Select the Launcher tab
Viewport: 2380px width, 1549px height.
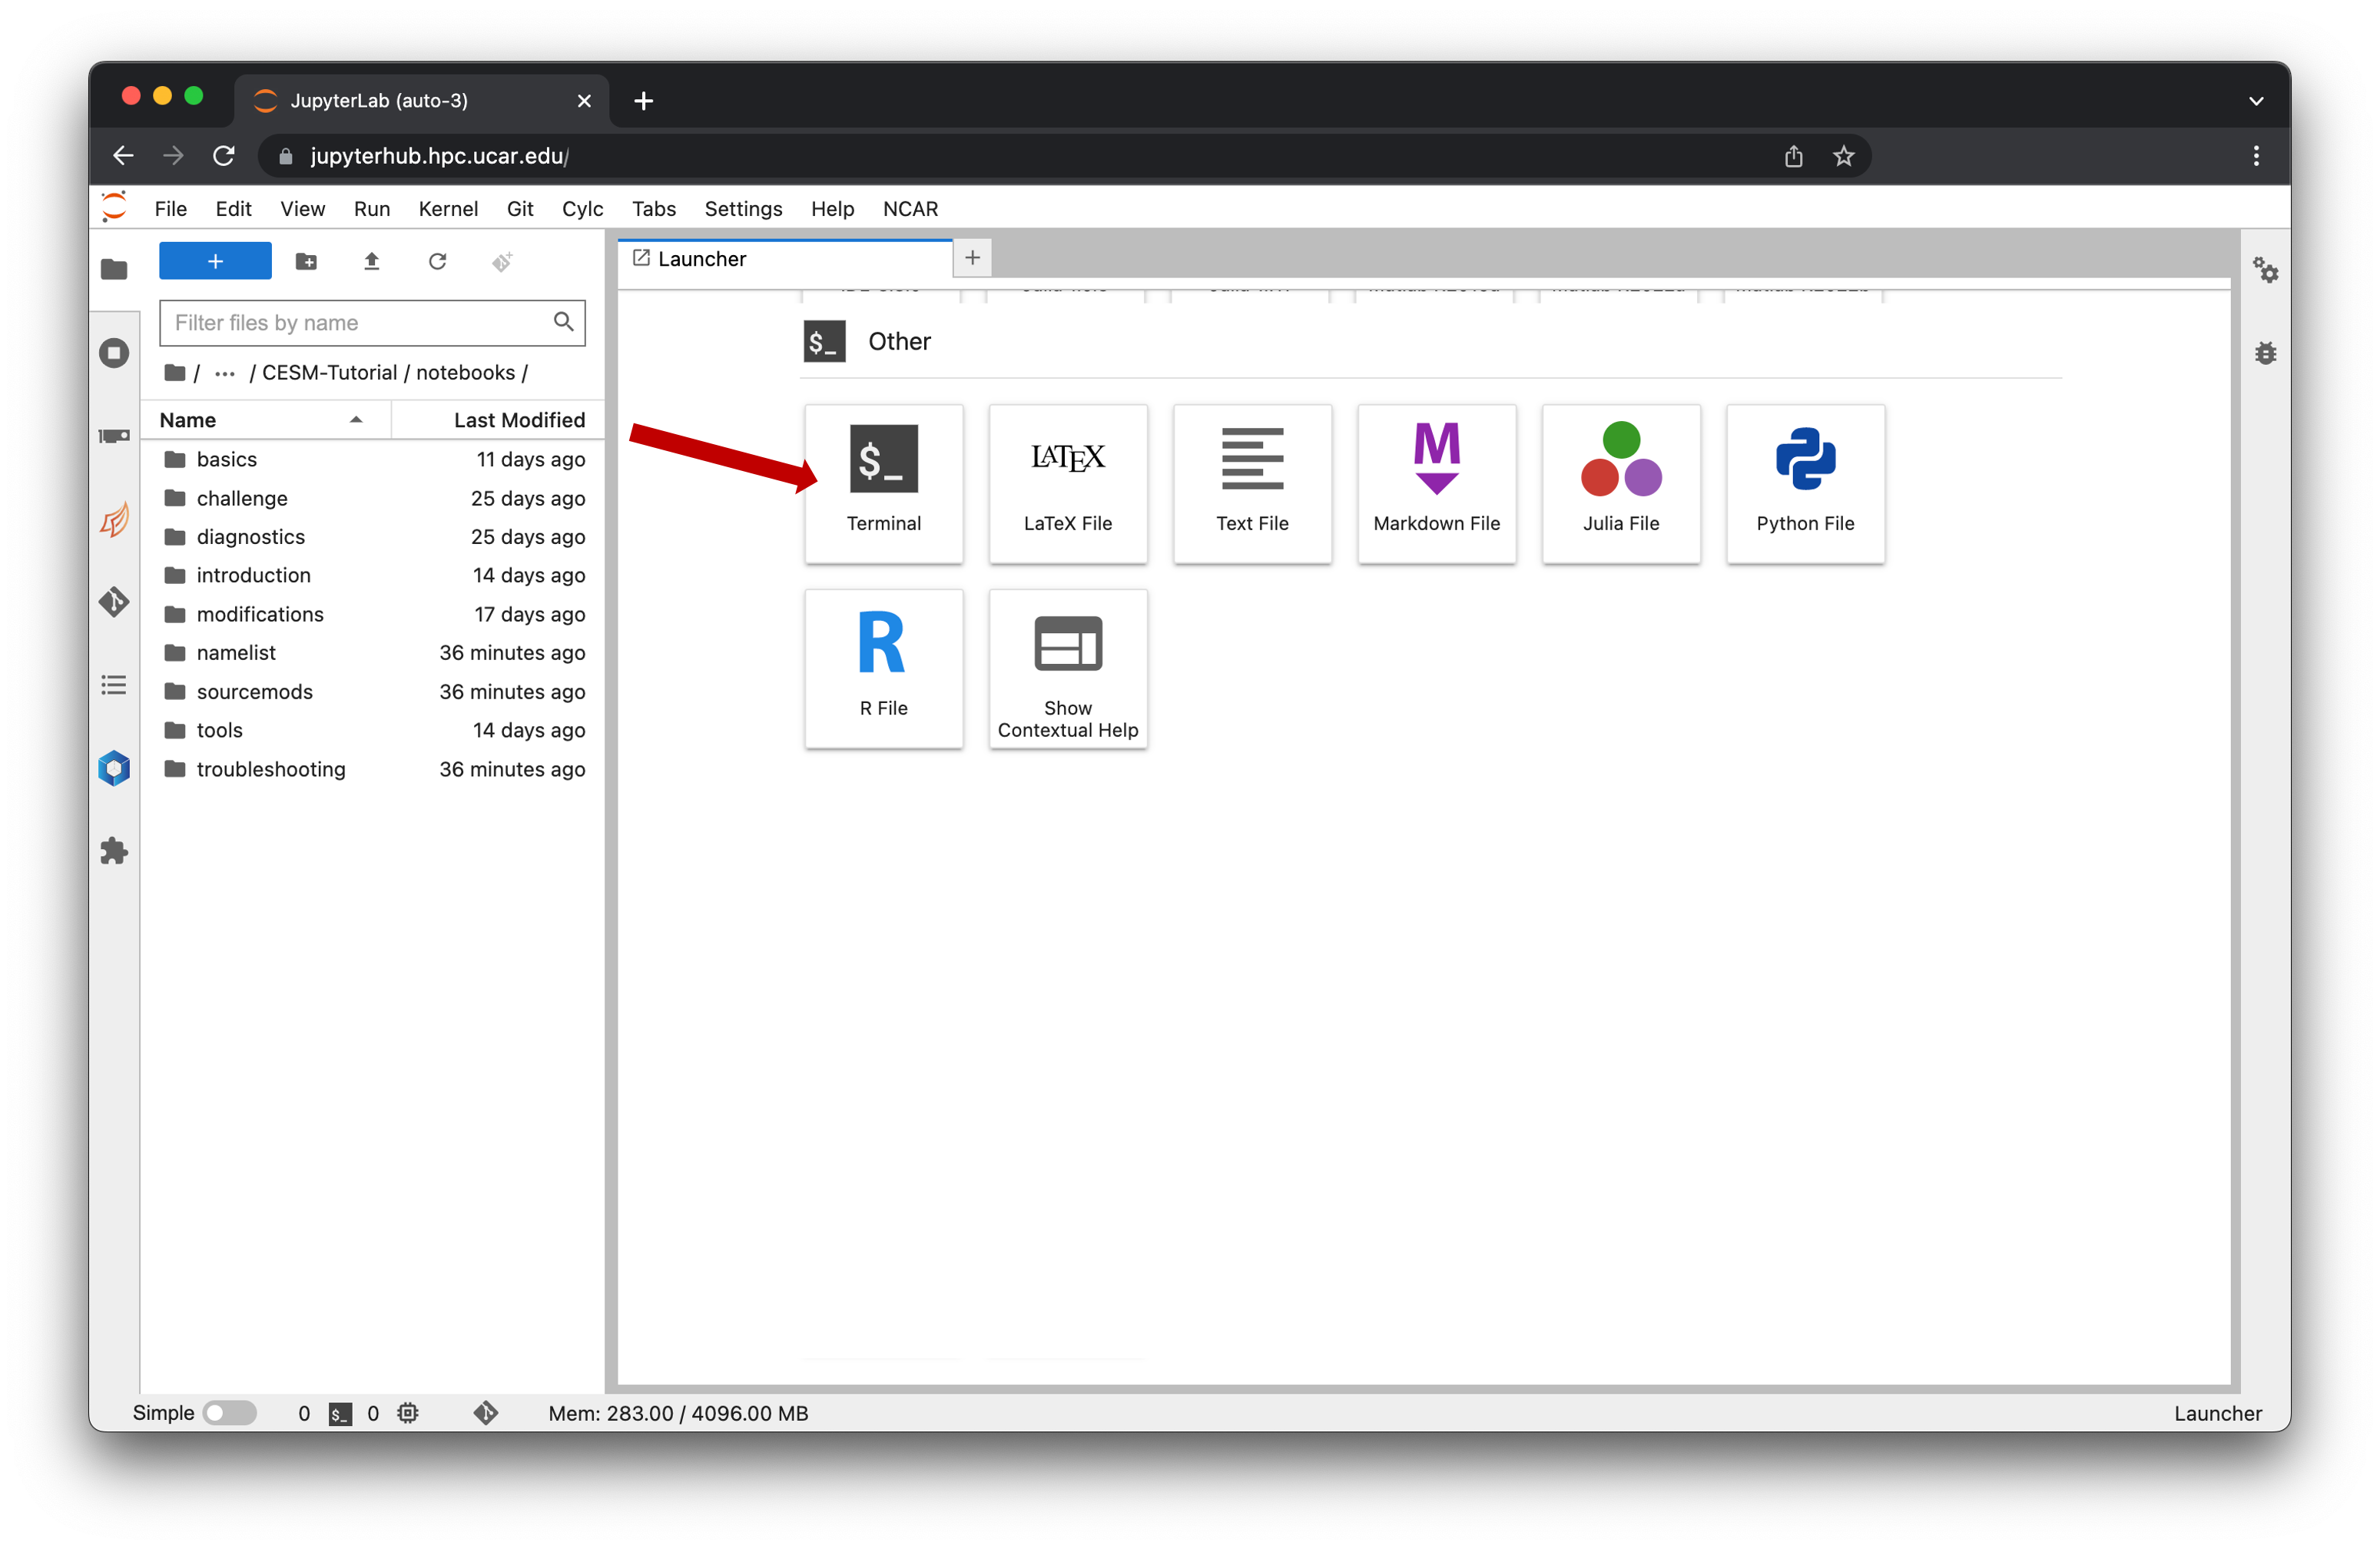[x=785, y=259]
